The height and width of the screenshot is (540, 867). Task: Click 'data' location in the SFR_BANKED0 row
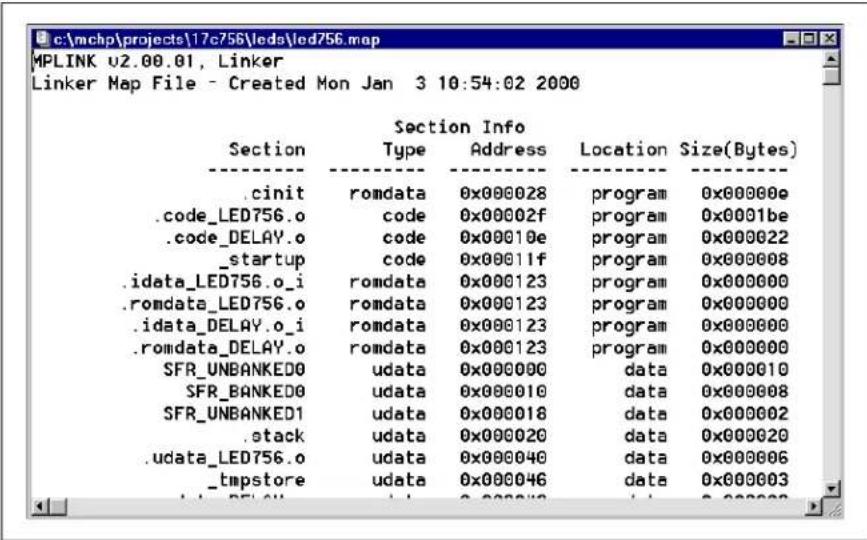[x=645, y=392]
